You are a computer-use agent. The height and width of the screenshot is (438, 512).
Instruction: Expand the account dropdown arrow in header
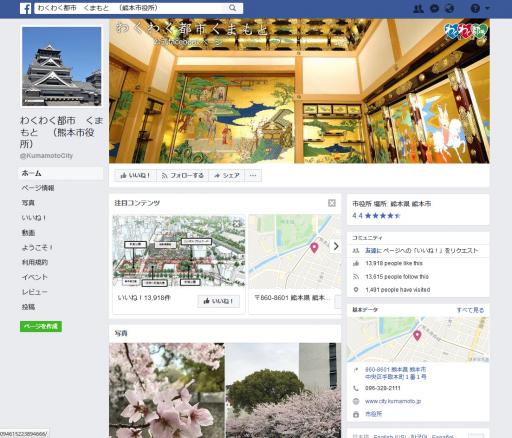pos(487,8)
